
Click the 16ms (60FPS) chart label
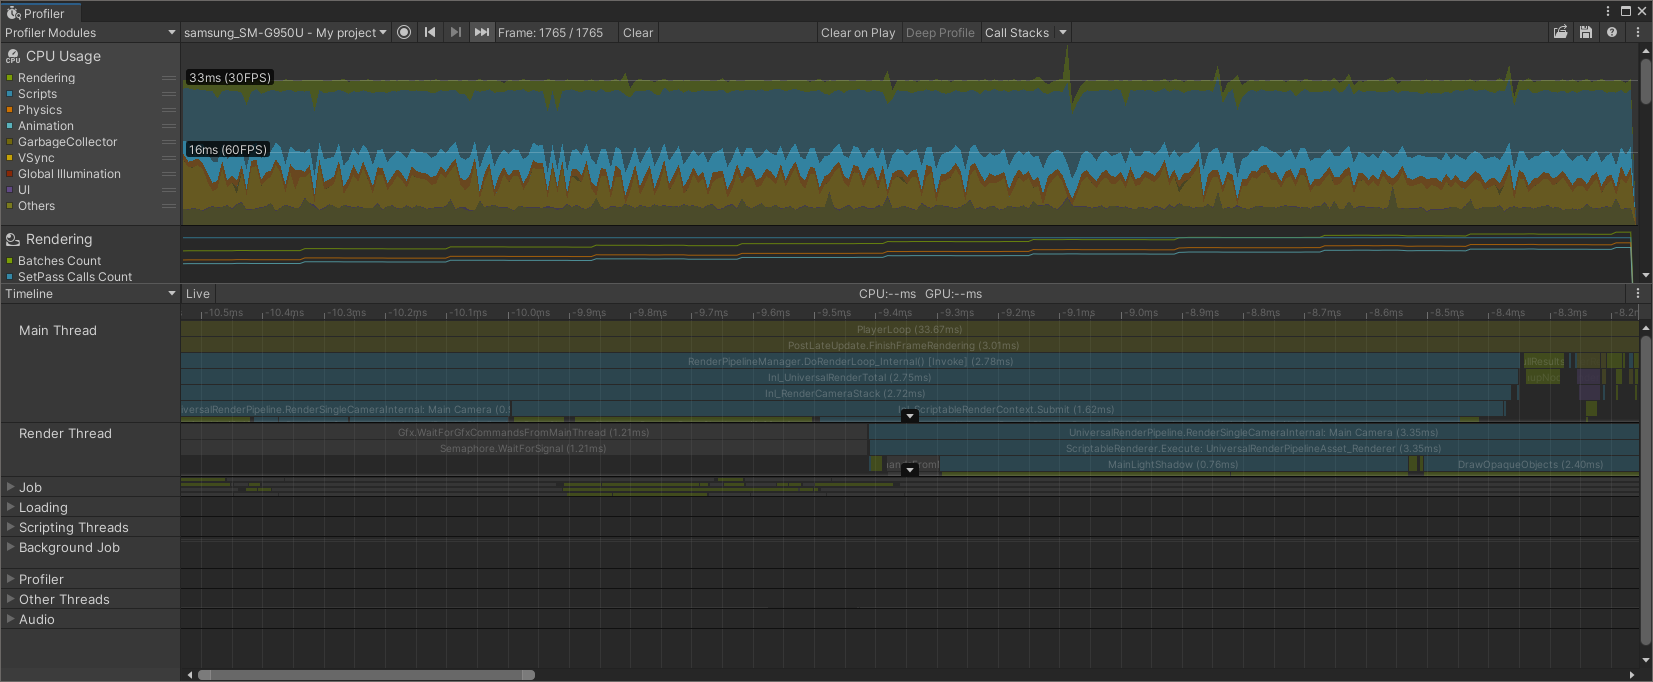(x=229, y=149)
